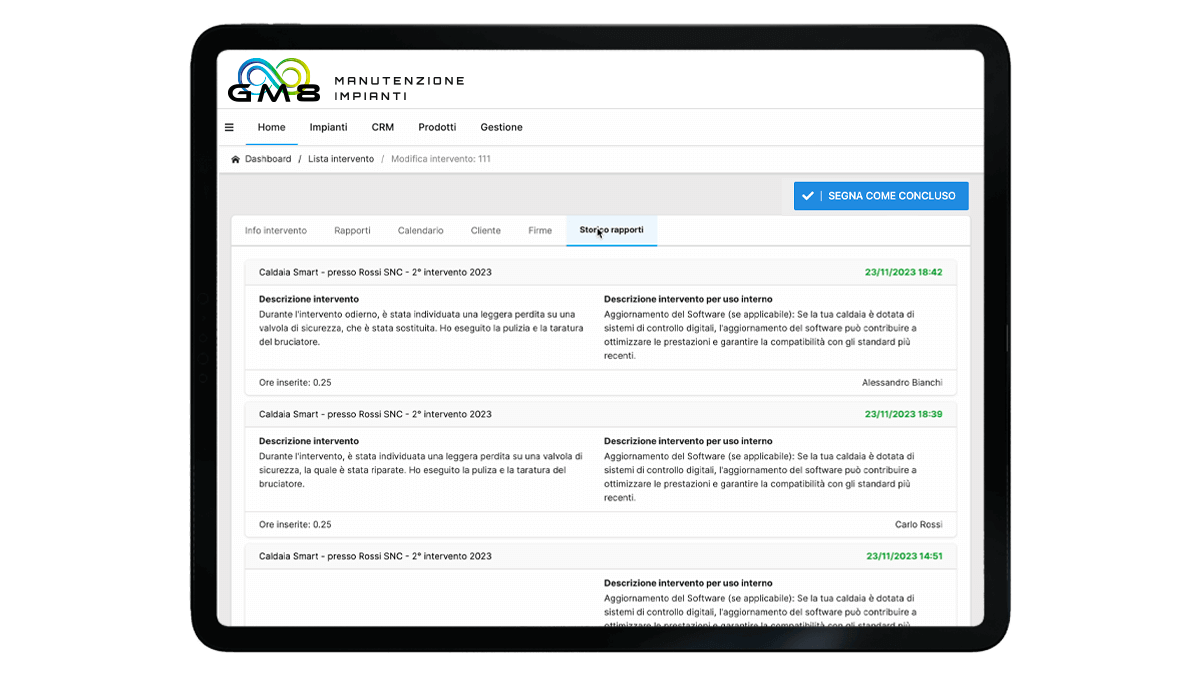
Task: Open the Lista intervento breadcrumb link
Action: coord(341,158)
